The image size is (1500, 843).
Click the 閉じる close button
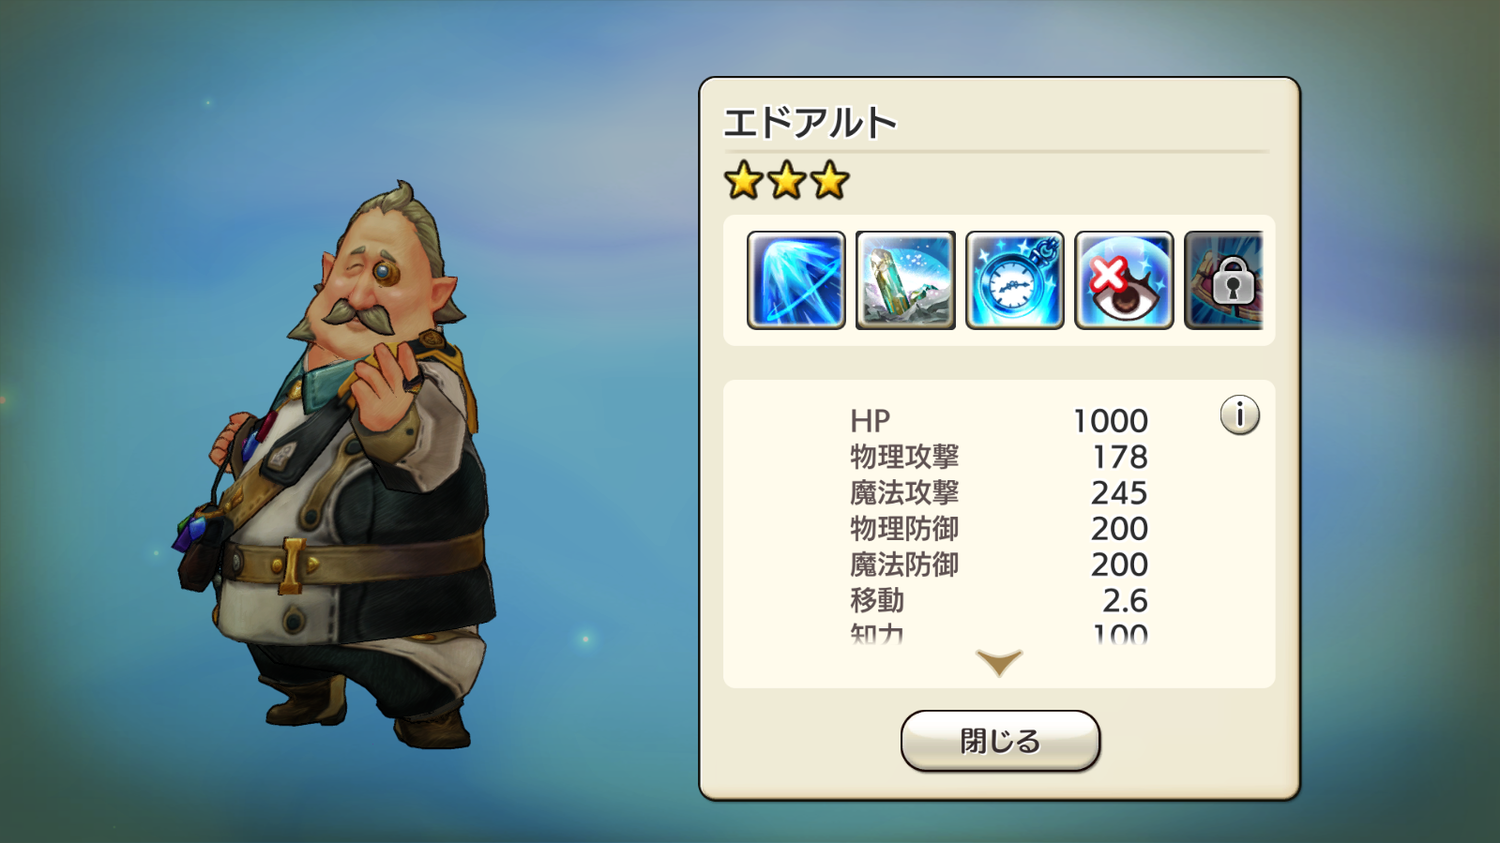(x=1000, y=741)
